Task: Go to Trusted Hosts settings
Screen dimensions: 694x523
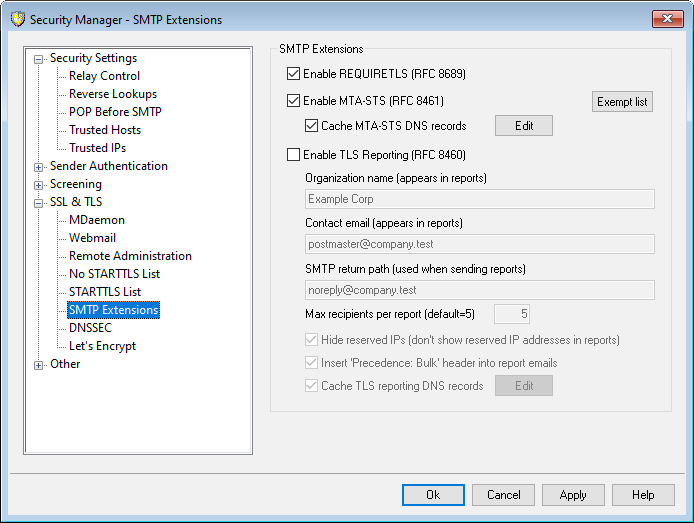Action: [104, 130]
